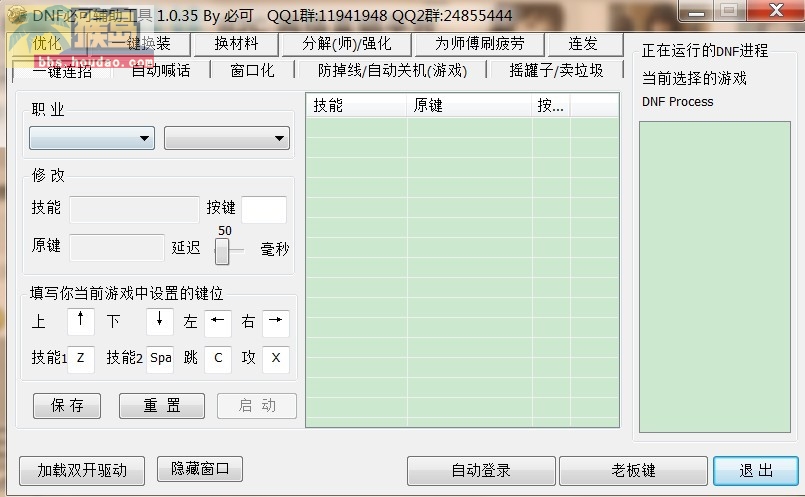Open the 优化 tab
Screen dimensions: 805x497
tap(46, 44)
